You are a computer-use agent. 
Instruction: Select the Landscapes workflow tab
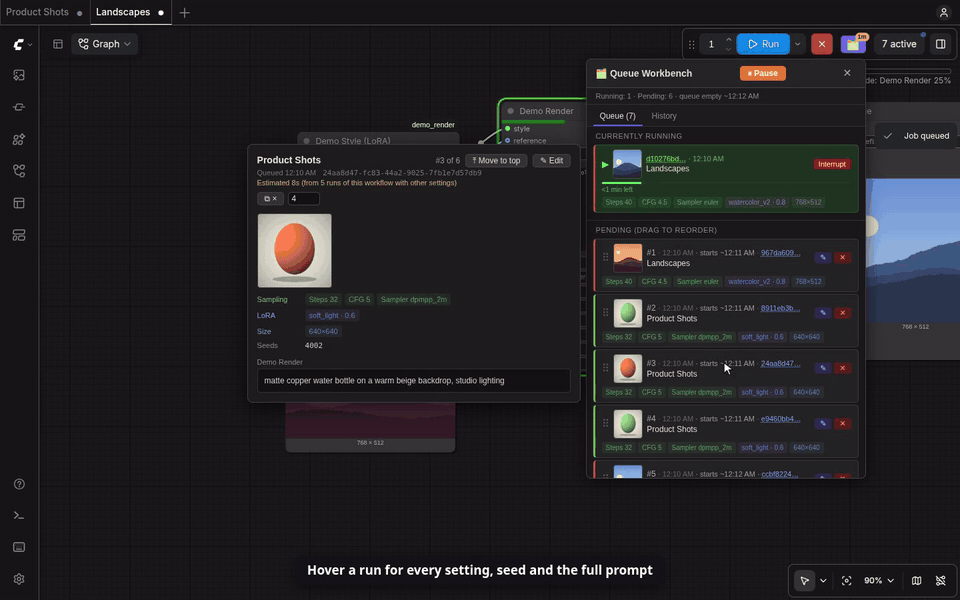130,12
